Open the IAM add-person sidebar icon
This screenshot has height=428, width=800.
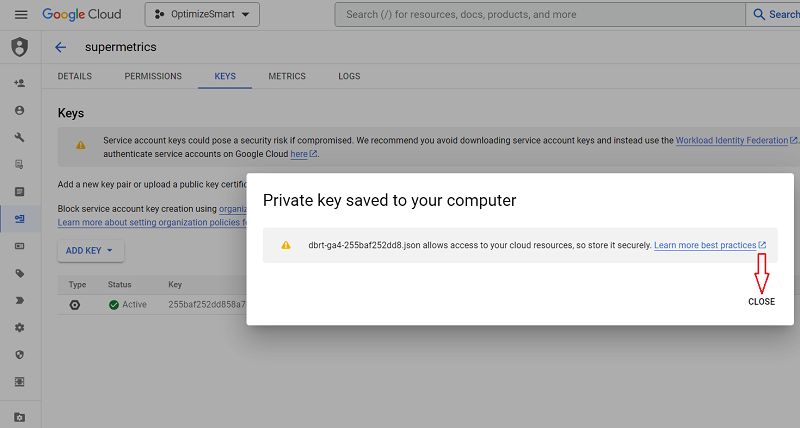point(19,83)
